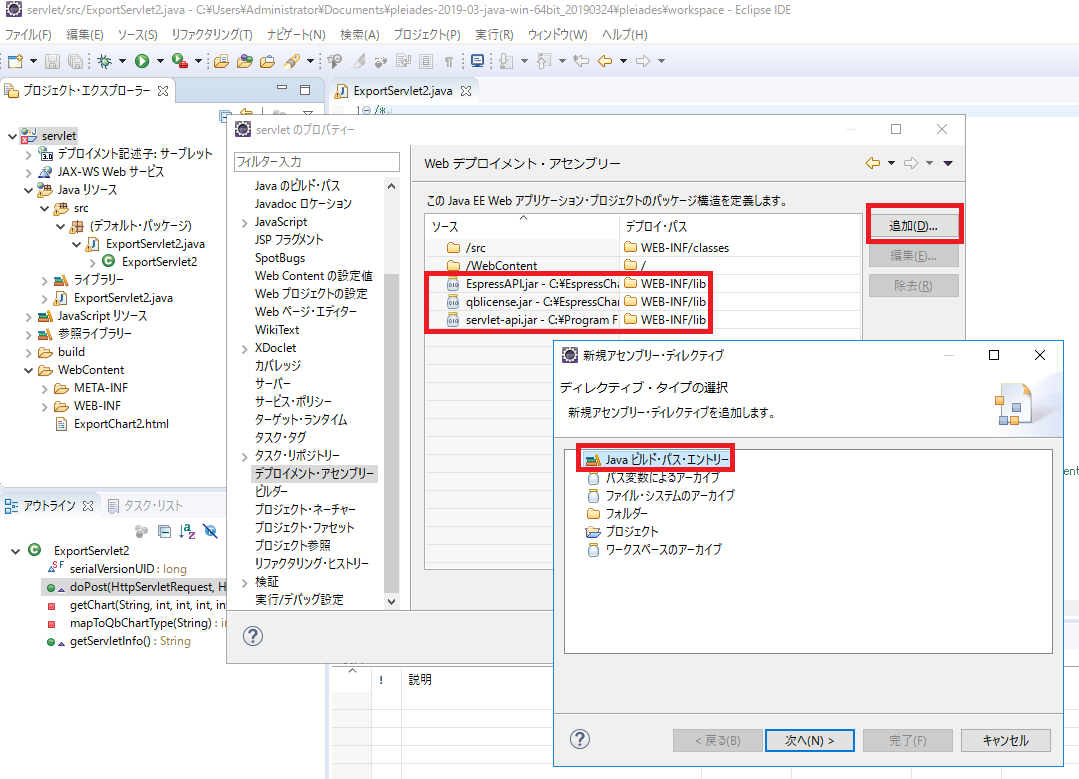Screen dimensions: 1079x779
Task: Click the collapse all icon in Outline
Action: pos(165,531)
